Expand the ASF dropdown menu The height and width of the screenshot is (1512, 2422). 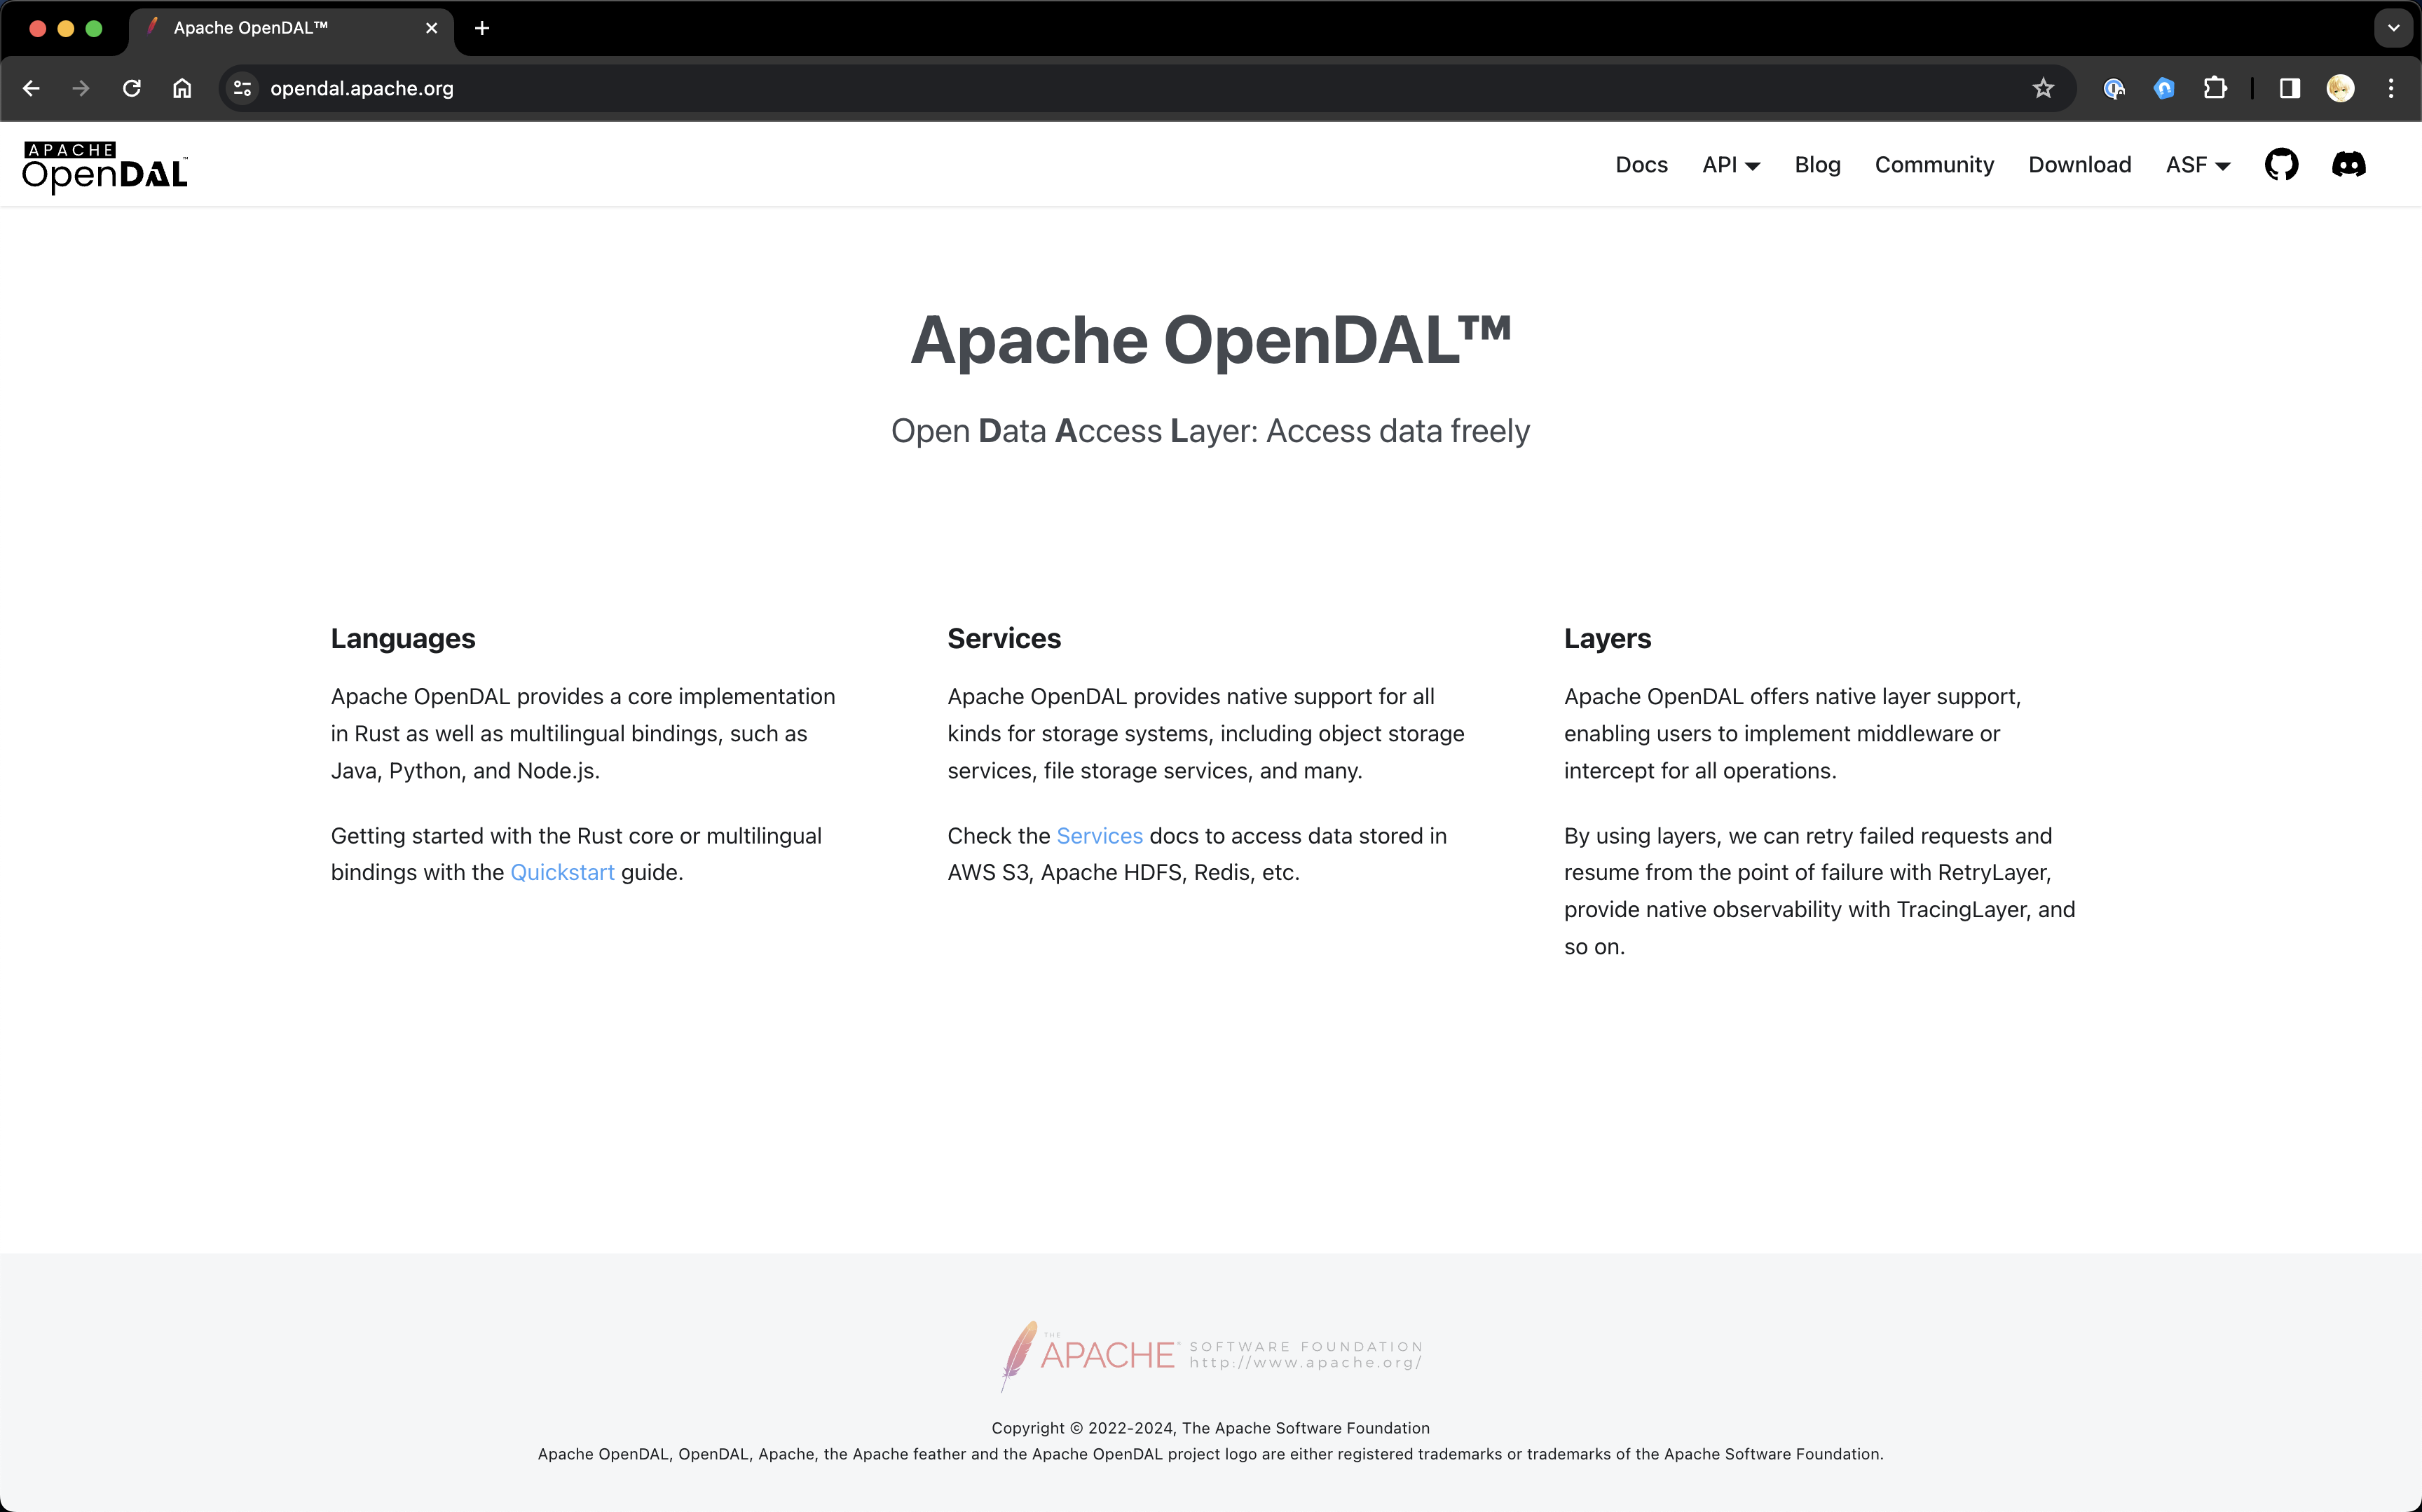[2197, 165]
